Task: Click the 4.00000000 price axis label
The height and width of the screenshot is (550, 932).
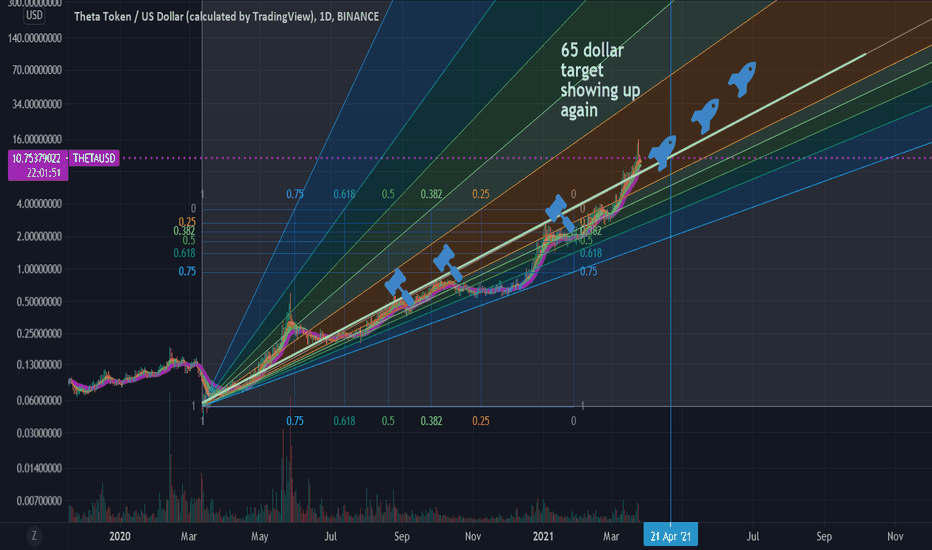Action: (39, 204)
